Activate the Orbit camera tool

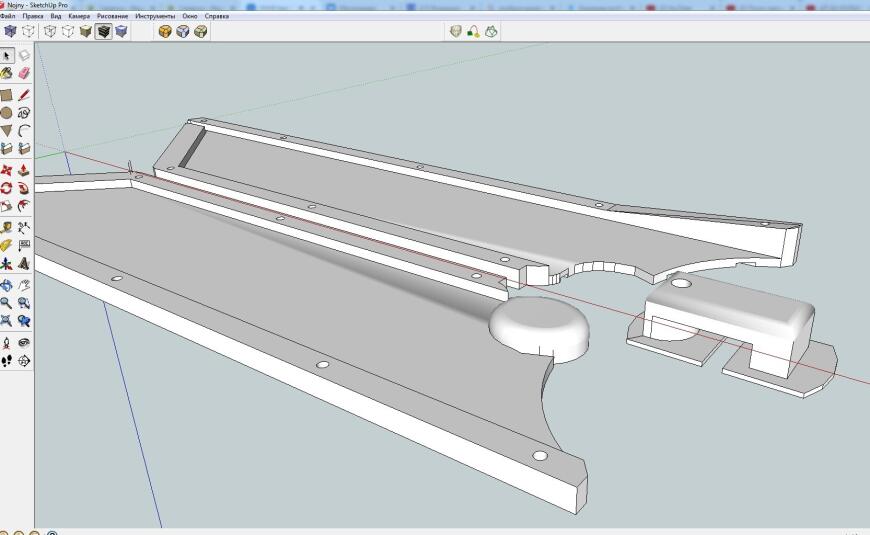pyautogui.click(x=7, y=284)
